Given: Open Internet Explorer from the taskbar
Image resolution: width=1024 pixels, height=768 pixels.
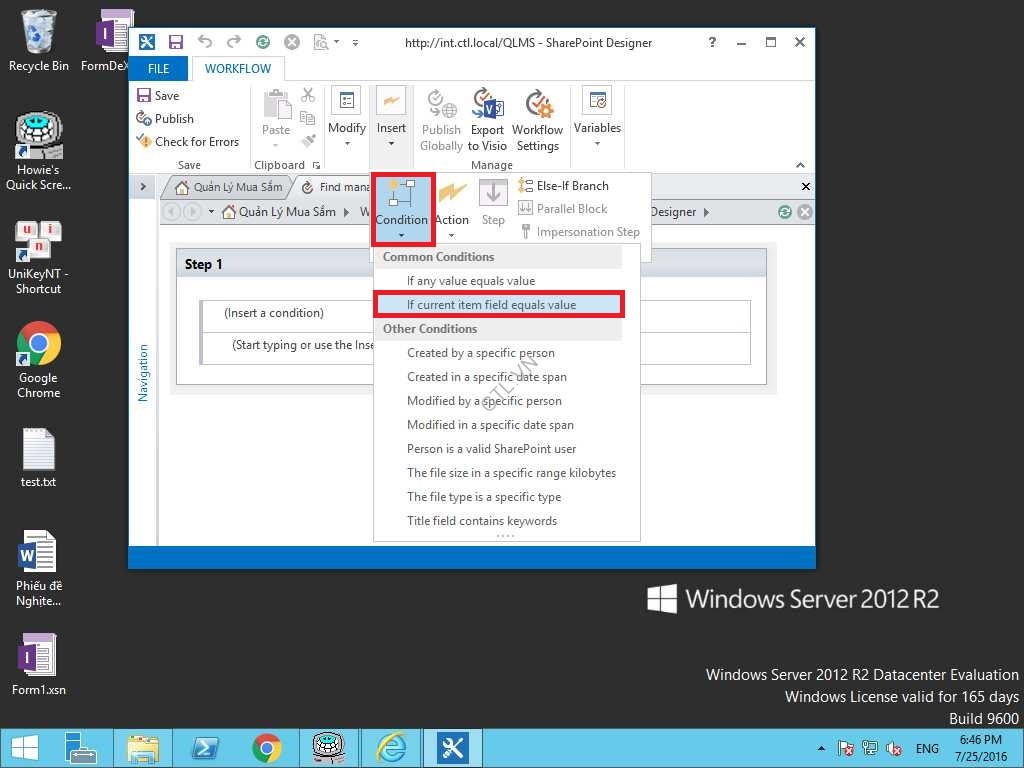Looking at the screenshot, I should [x=389, y=747].
